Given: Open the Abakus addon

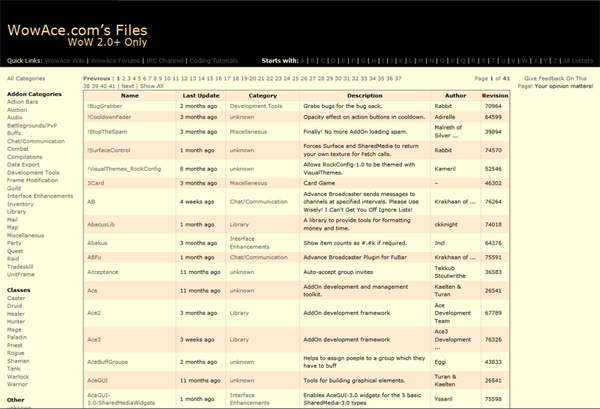Looking at the screenshot, I should [x=97, y=243].
